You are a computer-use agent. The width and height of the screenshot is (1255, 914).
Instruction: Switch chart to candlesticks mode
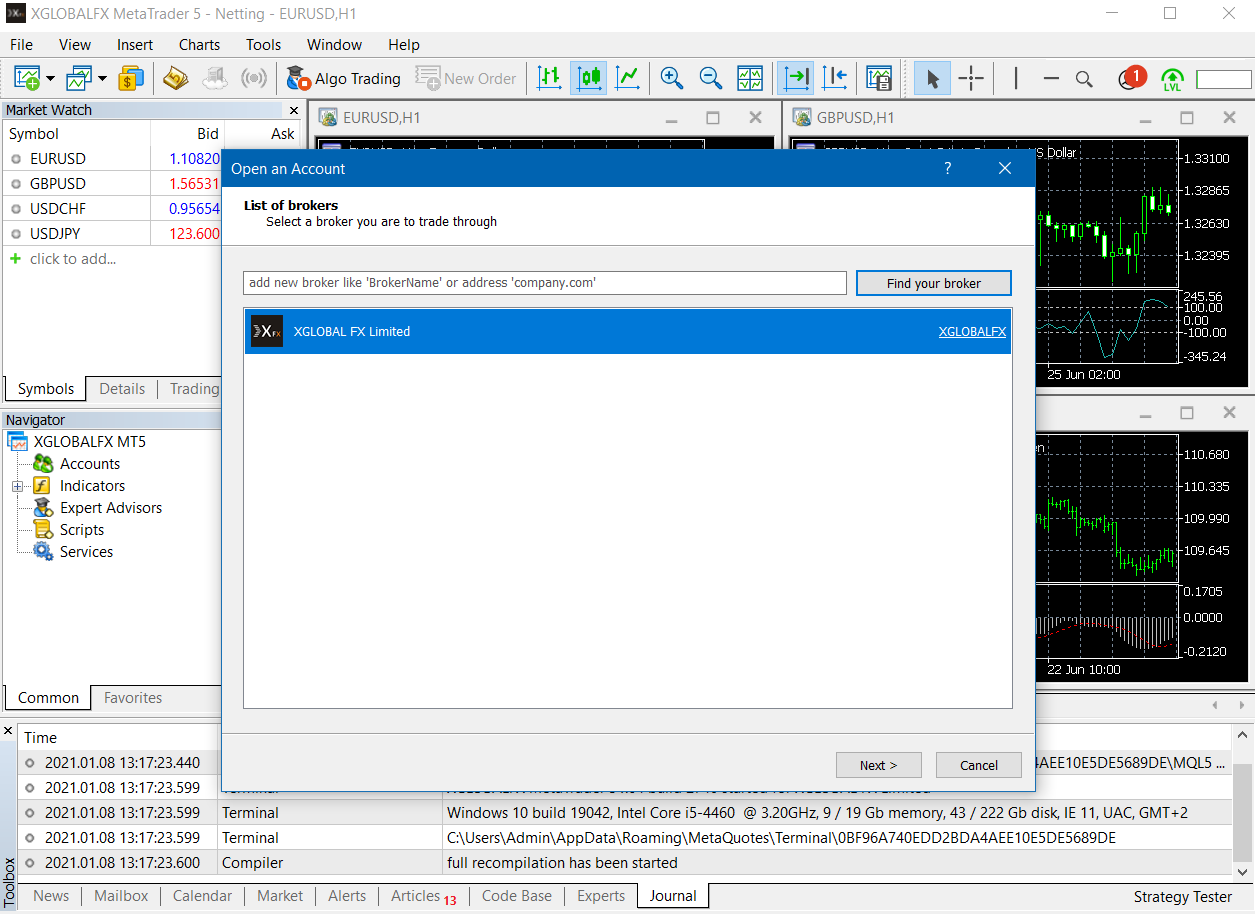point(588,78)
